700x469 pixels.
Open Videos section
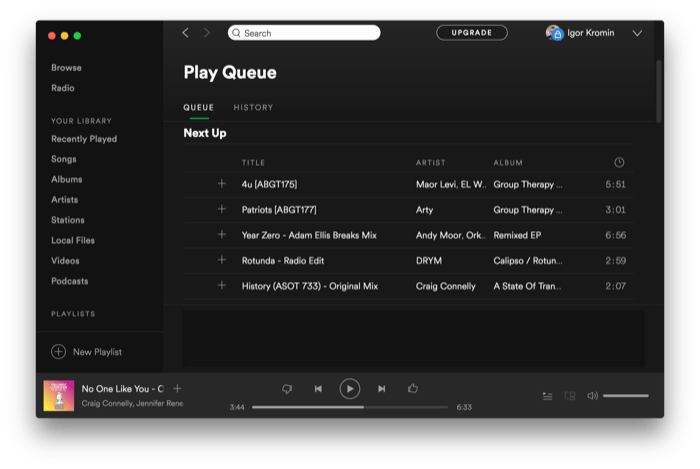pos(65,261)
